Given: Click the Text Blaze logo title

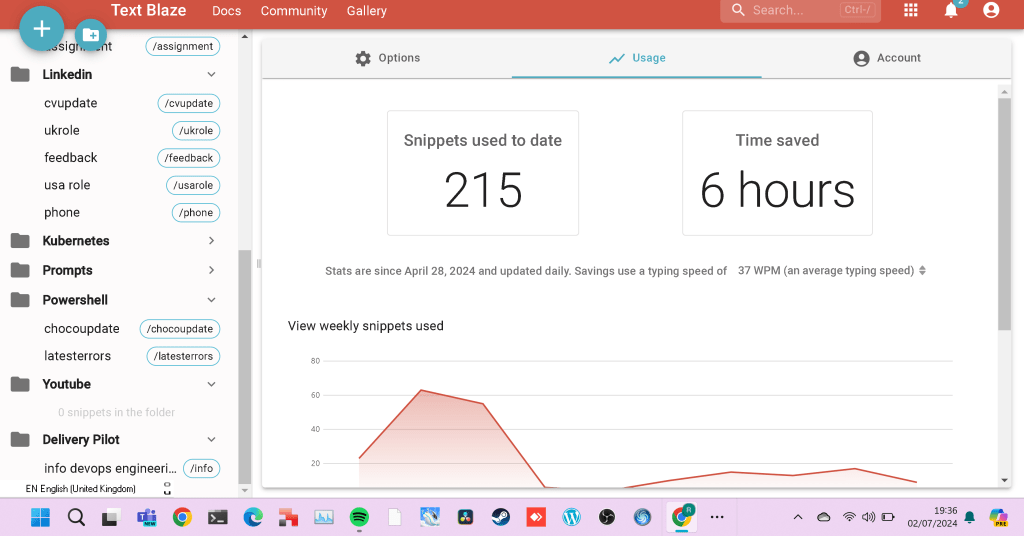Looking at the screenshot, I should coord(148,10).
